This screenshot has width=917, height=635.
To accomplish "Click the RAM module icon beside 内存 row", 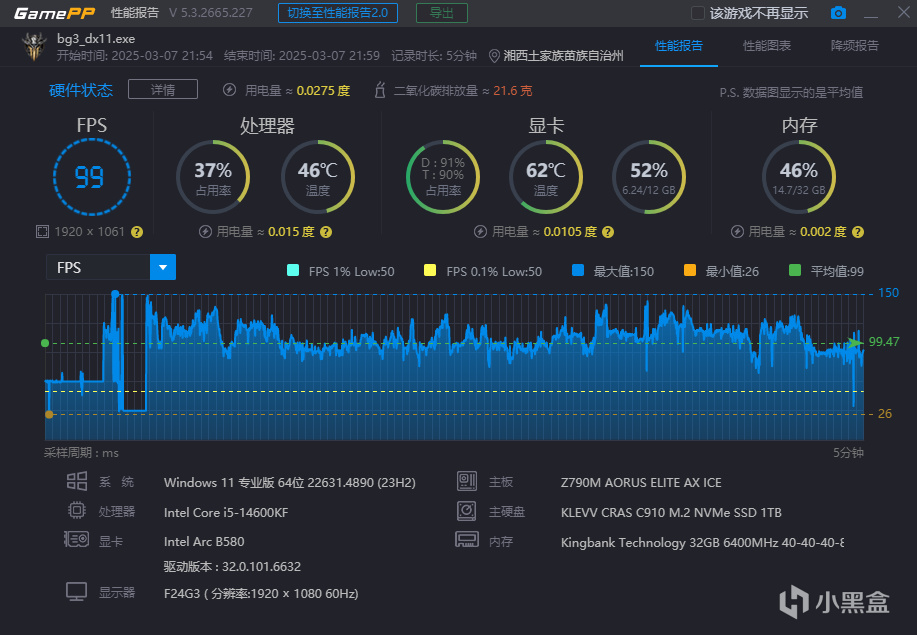I will [467, 539].
